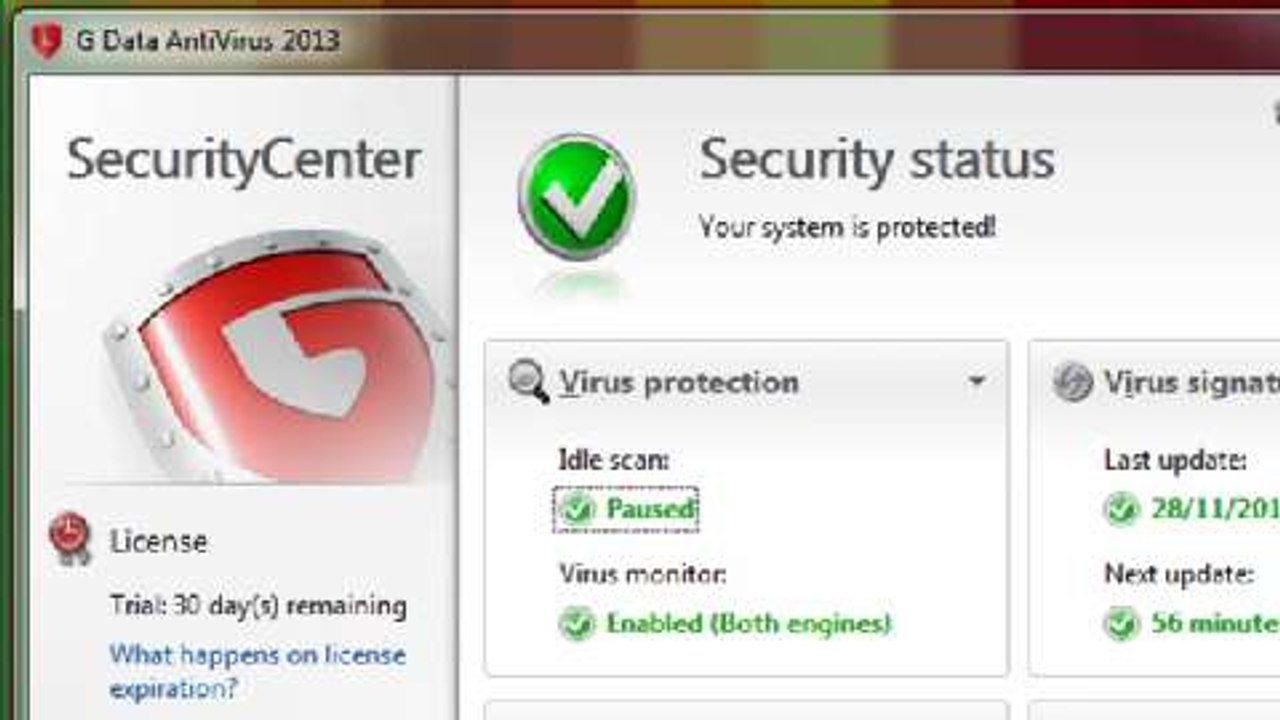Screen dimensions: 1280x720
Task: Click the green check beside Last update date
Action: 1121,509
